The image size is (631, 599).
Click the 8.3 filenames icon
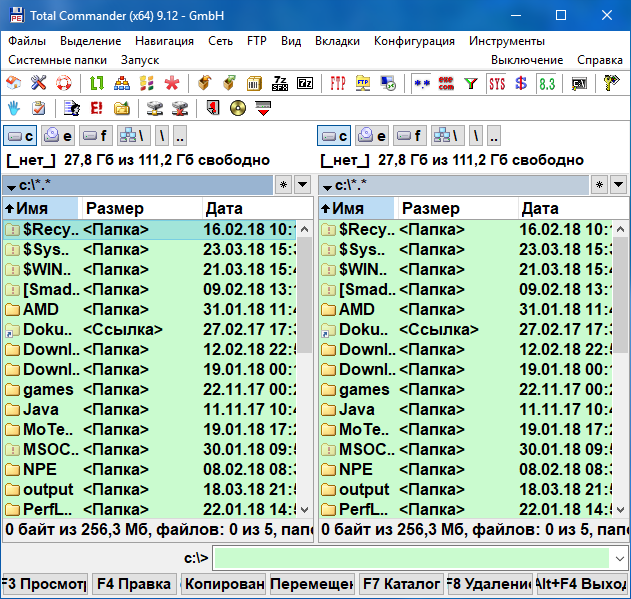(x=546, y=83)
